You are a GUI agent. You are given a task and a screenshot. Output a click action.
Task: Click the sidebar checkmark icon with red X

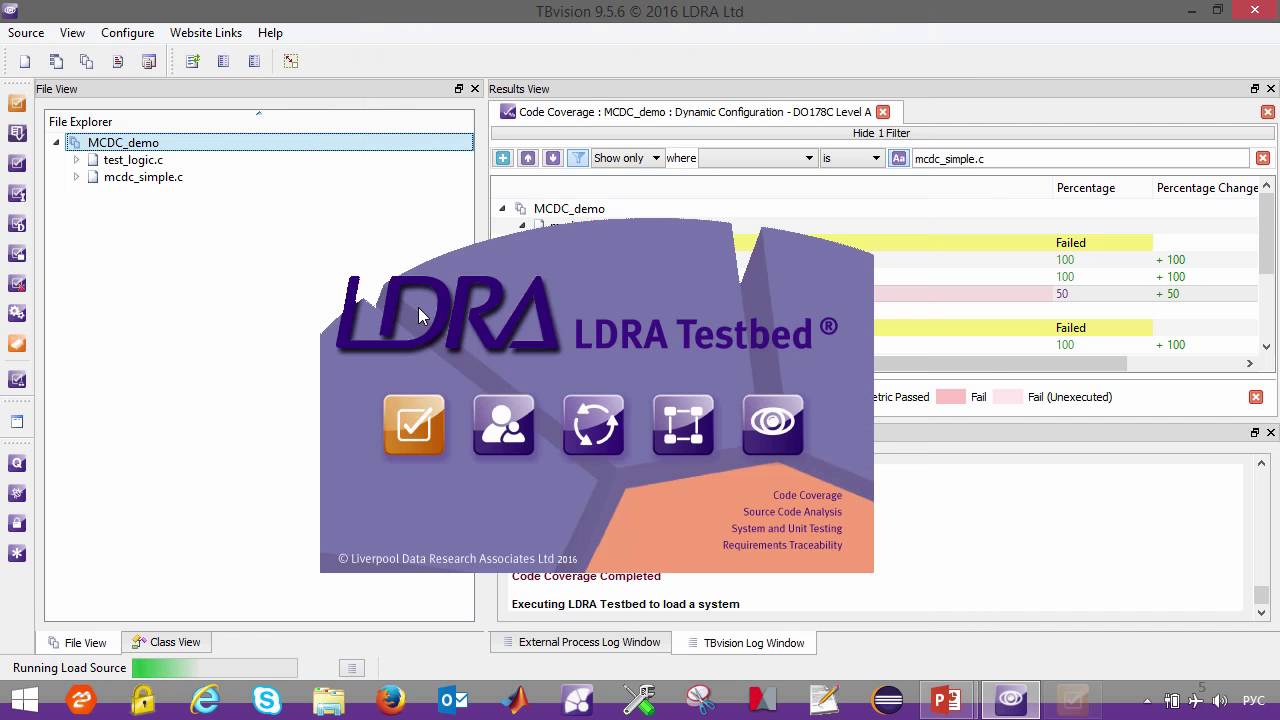coord(17,283)
